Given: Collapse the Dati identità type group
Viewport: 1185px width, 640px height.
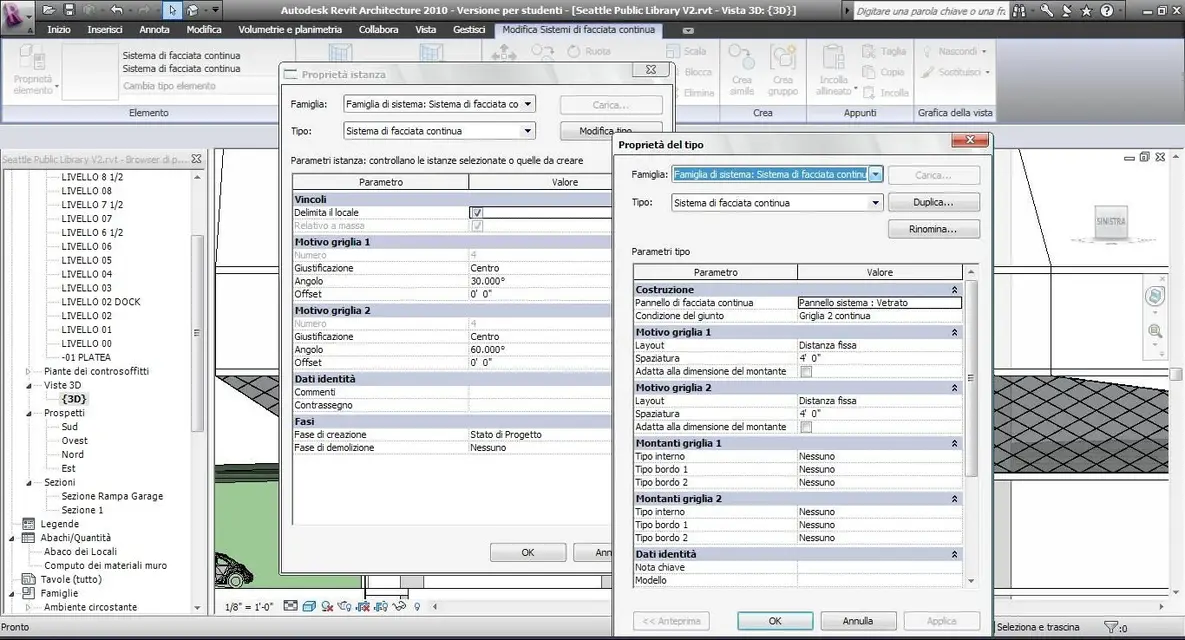Looking at the screenshot, I should tap(954, 555).
